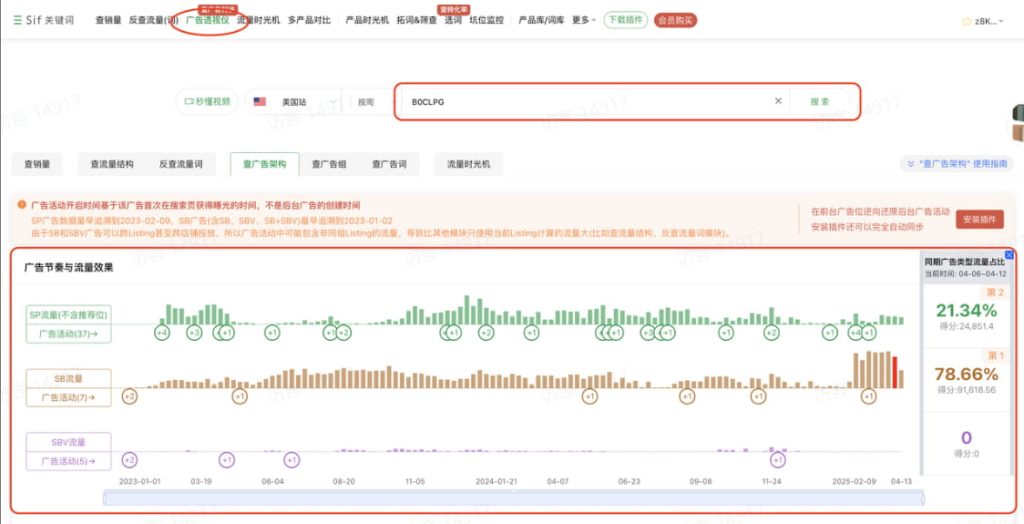Toggle the SBV流量 series legend
Viewport: 1024px width, 524px height.
click(67, 443)
